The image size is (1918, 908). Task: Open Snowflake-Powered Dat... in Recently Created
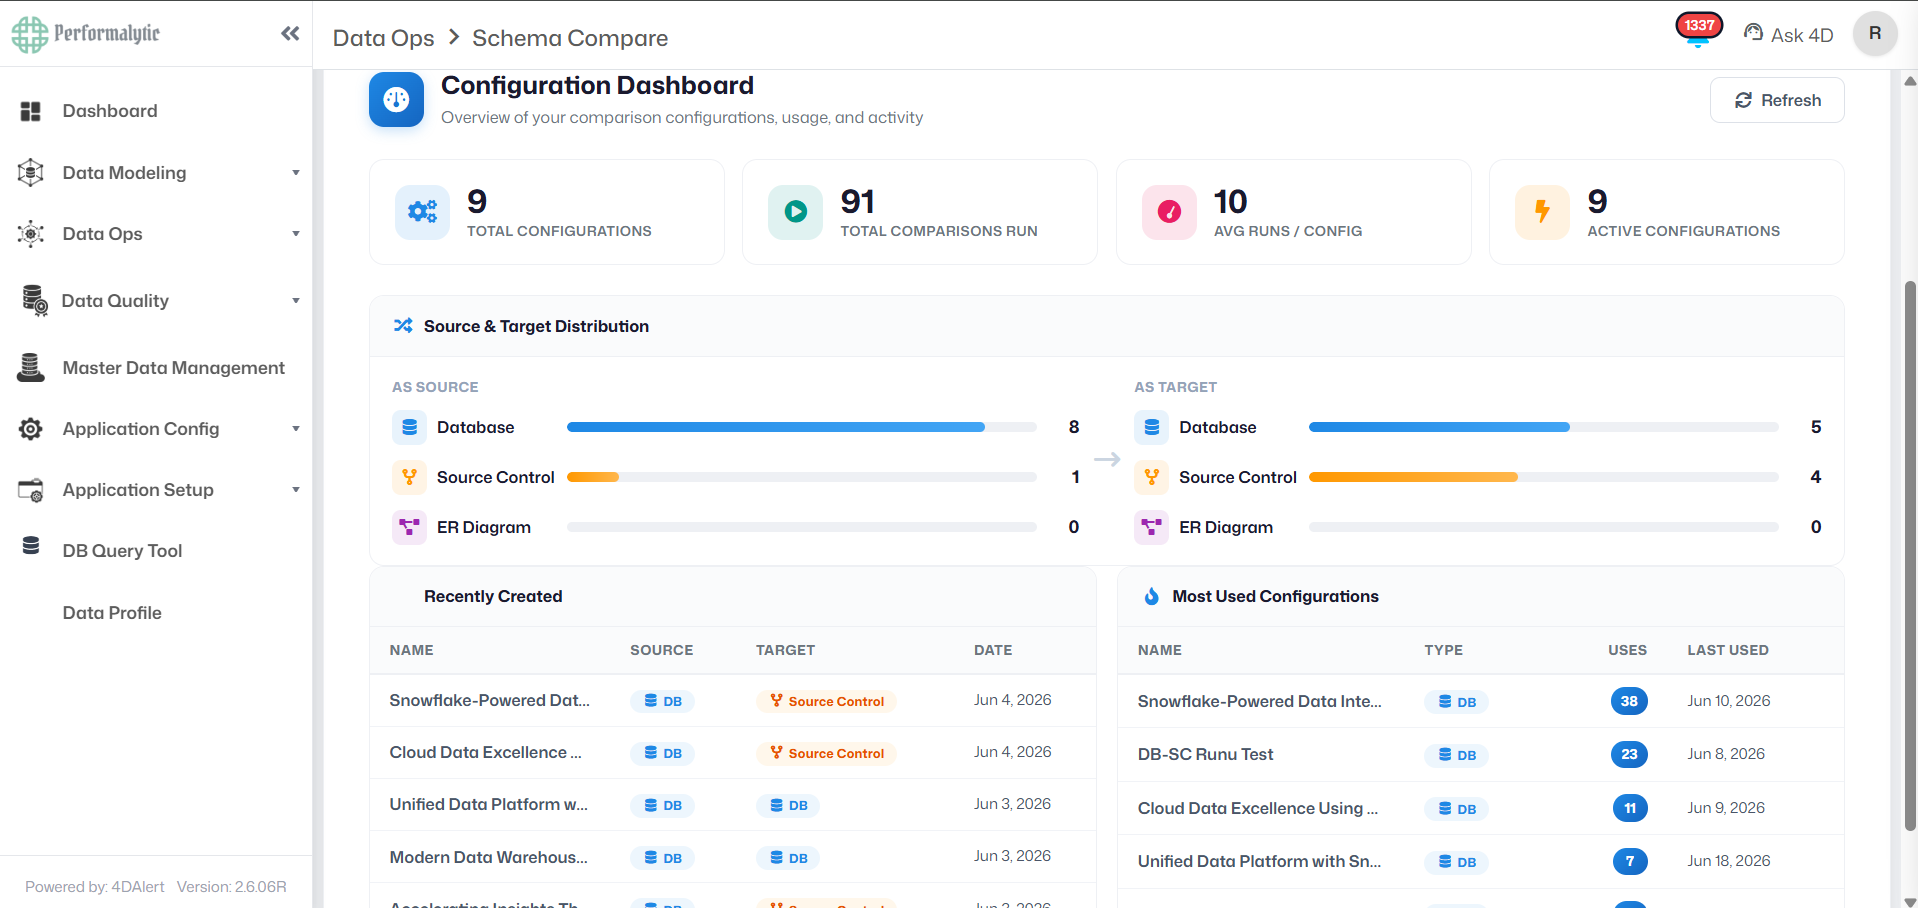point(489,700)
